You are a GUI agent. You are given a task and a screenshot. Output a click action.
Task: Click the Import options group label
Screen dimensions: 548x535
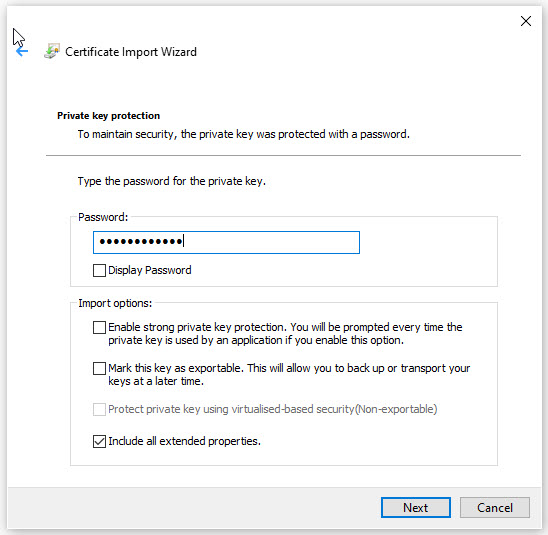tap(115, 303)
